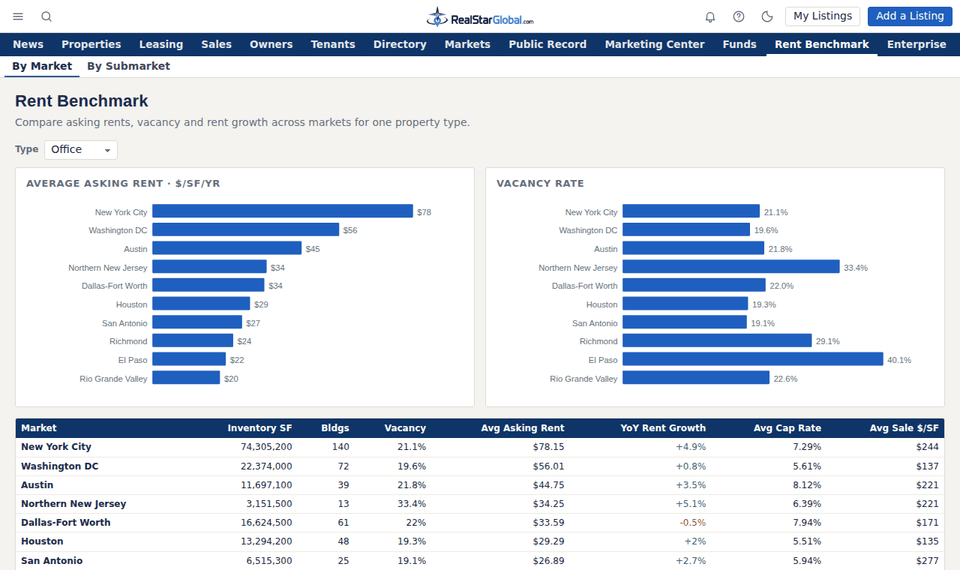Click Northern New Jersey vacancy rate bar
The height and width of the screenshot is (570, 960).
731,267
